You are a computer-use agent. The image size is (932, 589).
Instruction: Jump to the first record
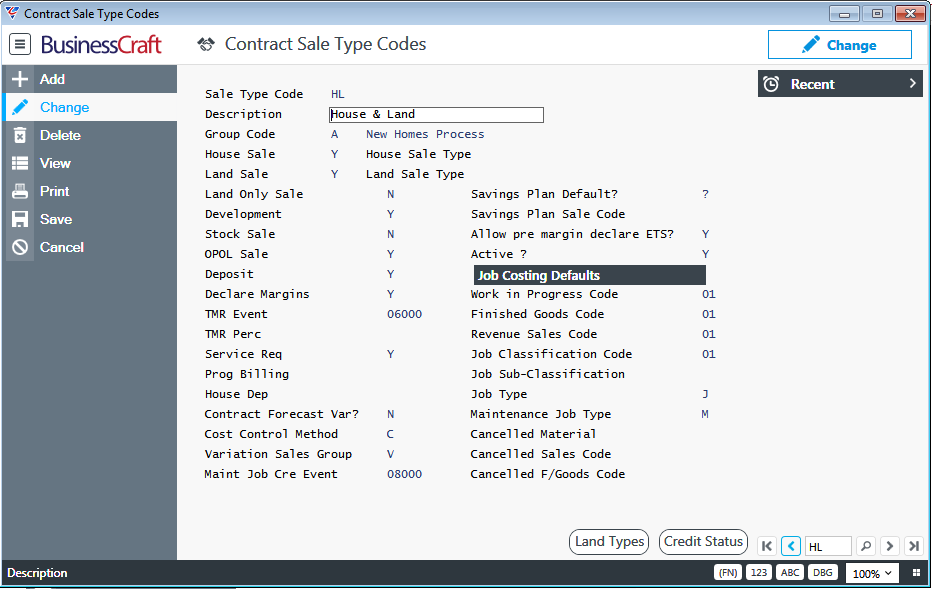(x=767, y=546)
